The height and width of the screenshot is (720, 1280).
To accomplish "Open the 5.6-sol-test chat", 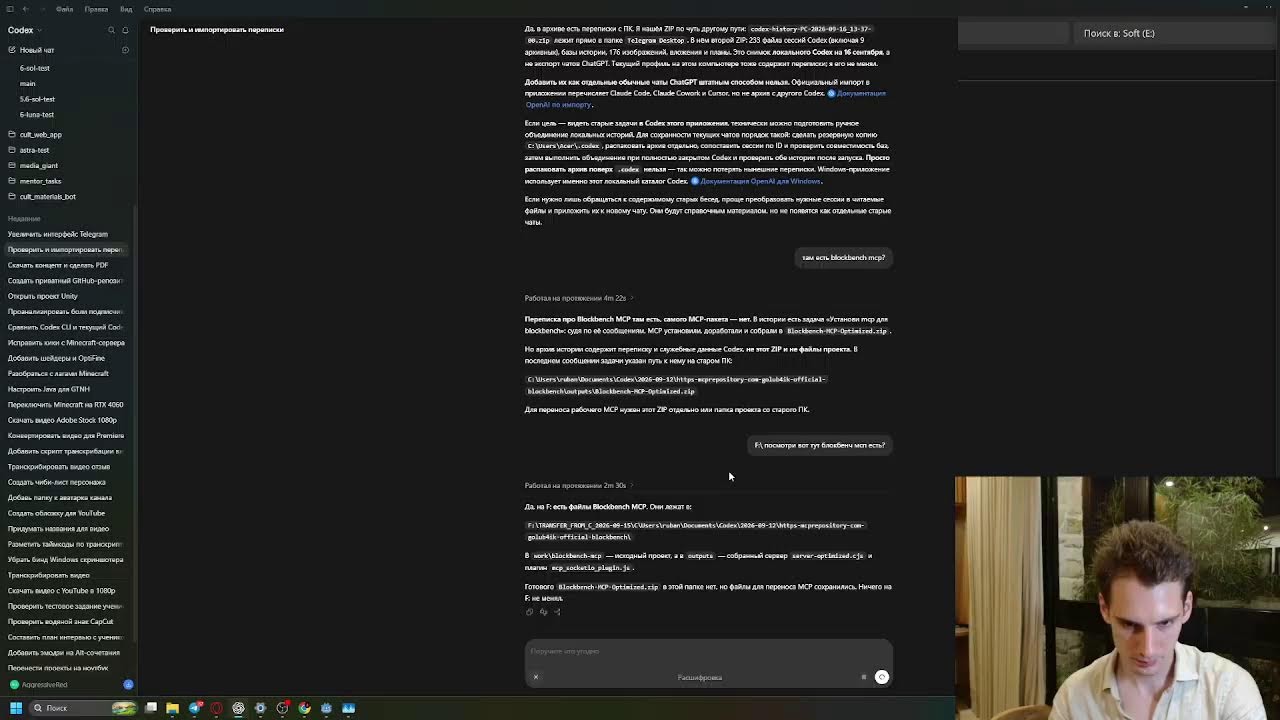I will click(x=37, y=99).
